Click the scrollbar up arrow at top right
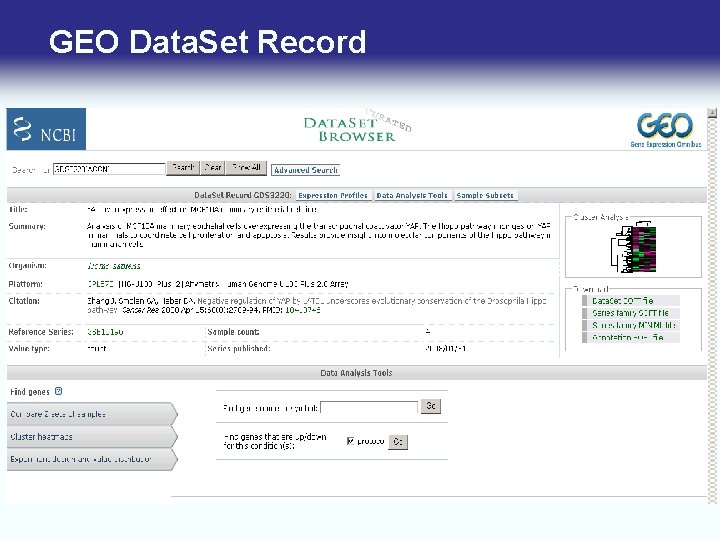The image size is (720, 540). 712,112
